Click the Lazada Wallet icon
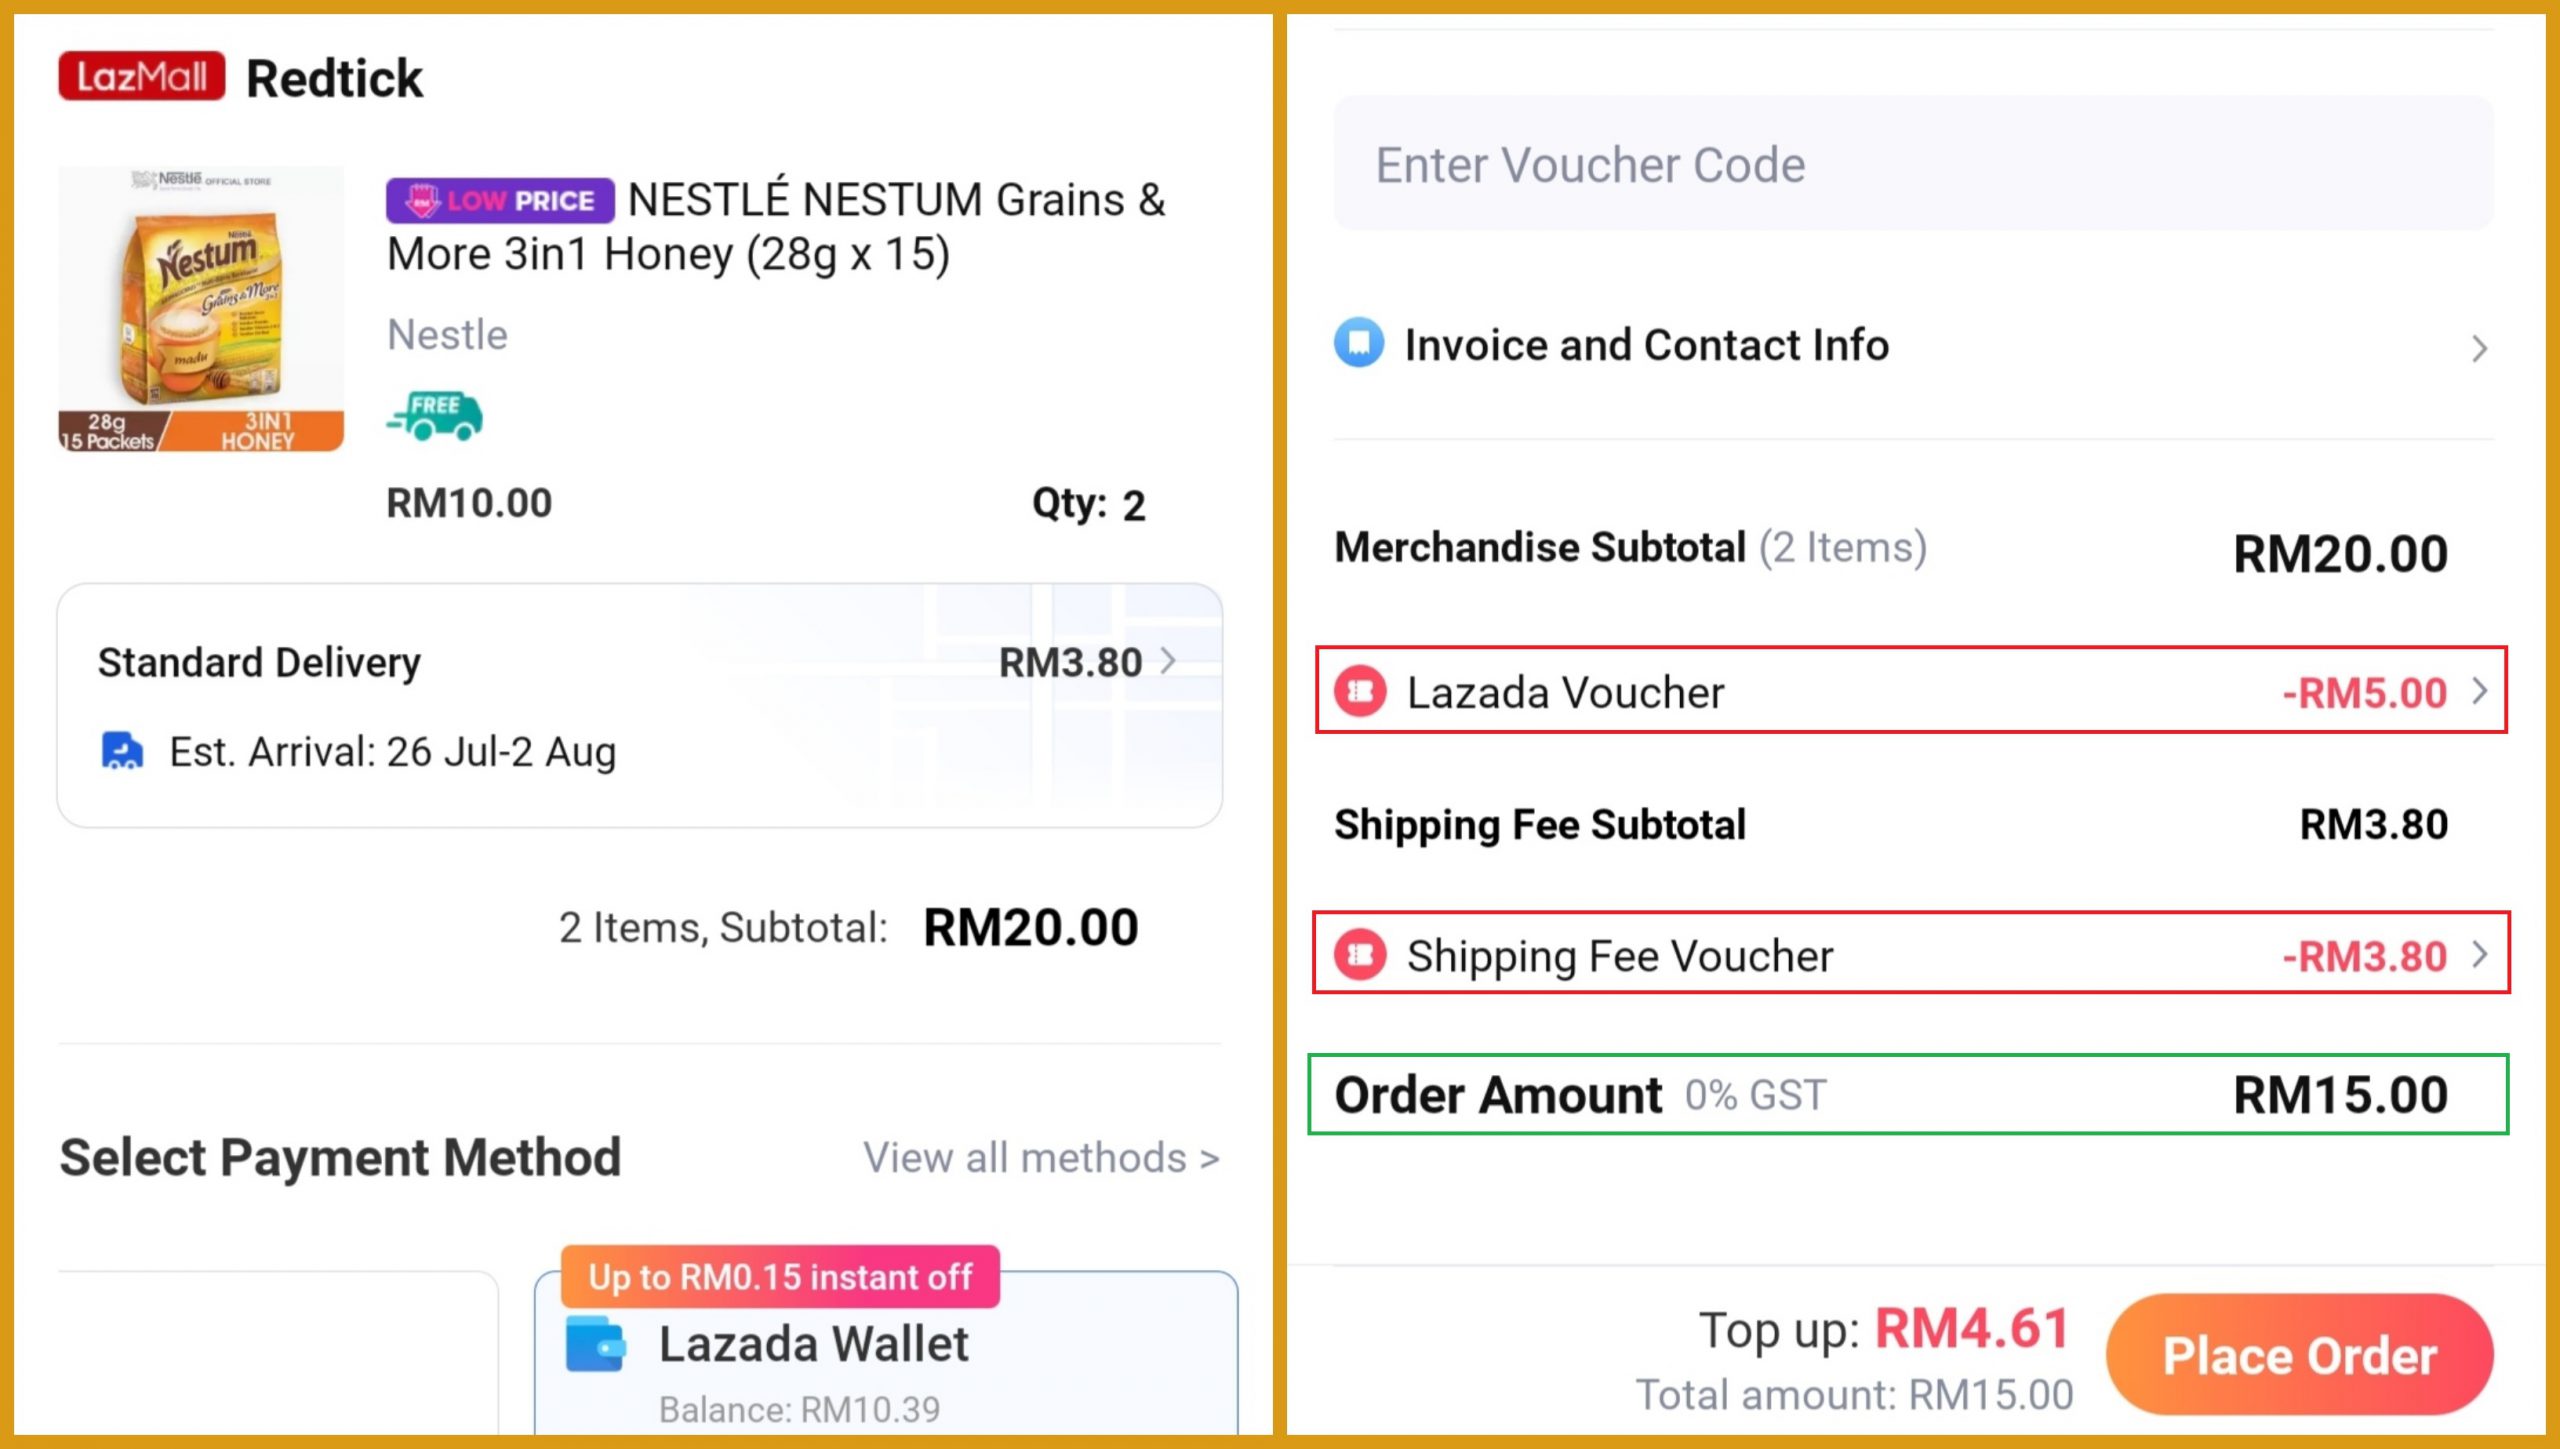Viewport: 2560px width, 1449px height. 596,1343
